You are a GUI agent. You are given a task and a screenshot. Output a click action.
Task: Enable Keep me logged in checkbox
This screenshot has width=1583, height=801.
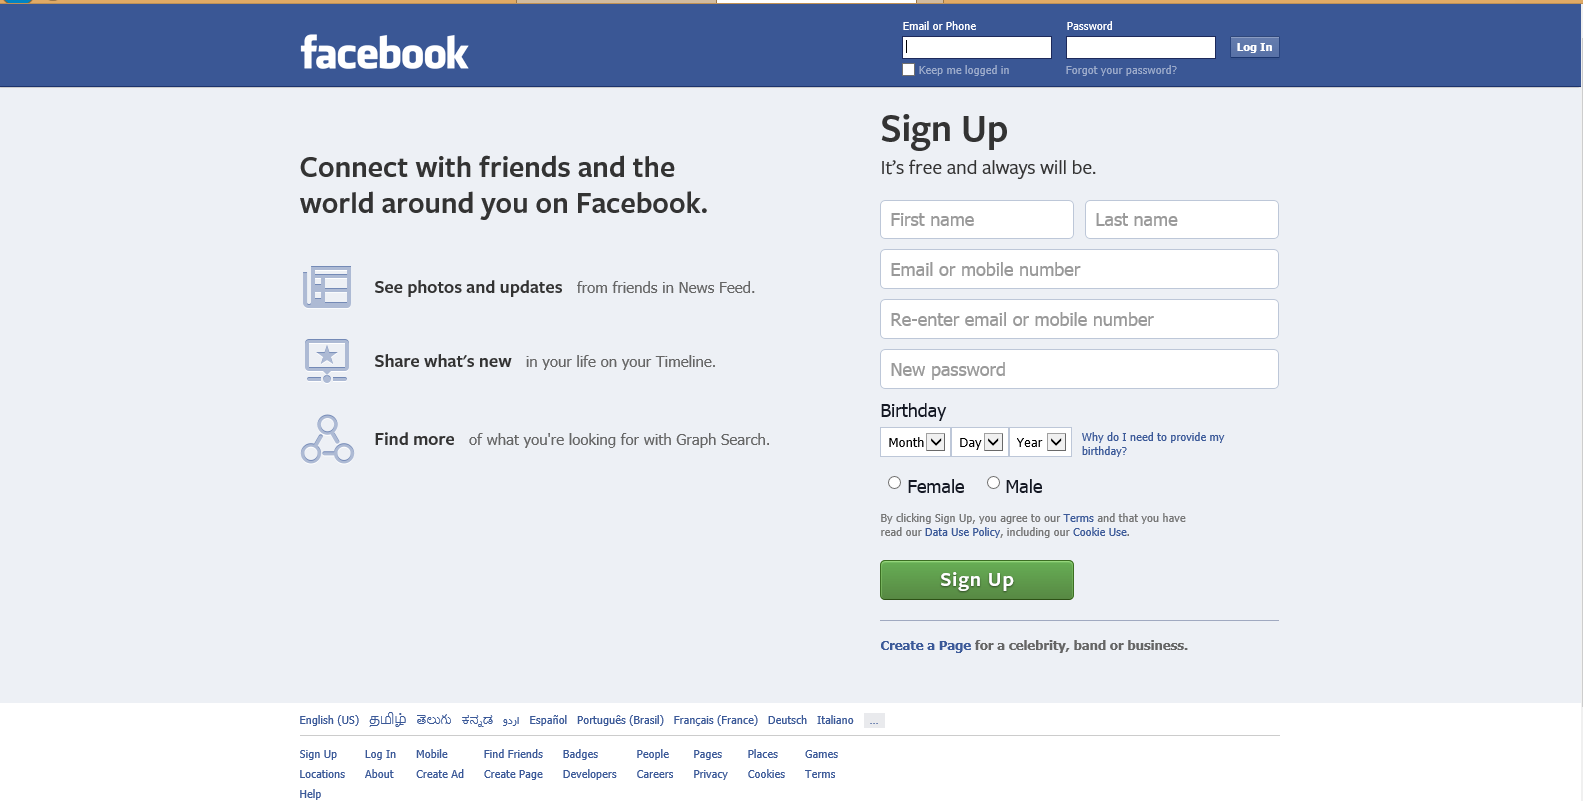click(908, 70)
